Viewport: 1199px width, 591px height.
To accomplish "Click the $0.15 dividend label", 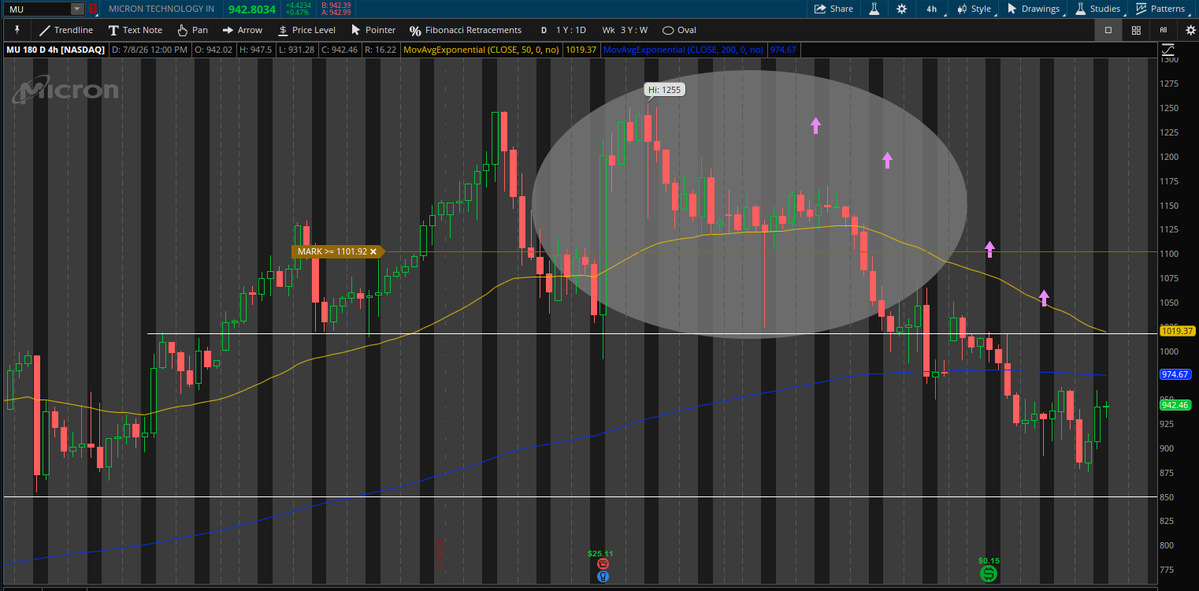I will pyautogui.click(x=989, y=560).
